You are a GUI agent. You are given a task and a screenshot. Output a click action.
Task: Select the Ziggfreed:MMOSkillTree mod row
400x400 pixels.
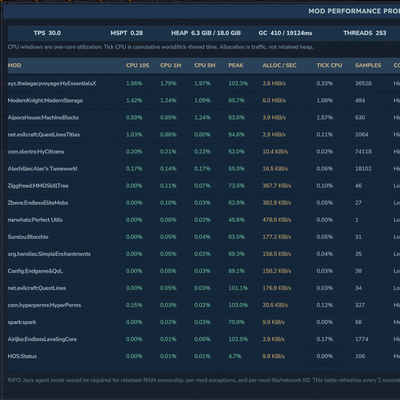point(204,186)
